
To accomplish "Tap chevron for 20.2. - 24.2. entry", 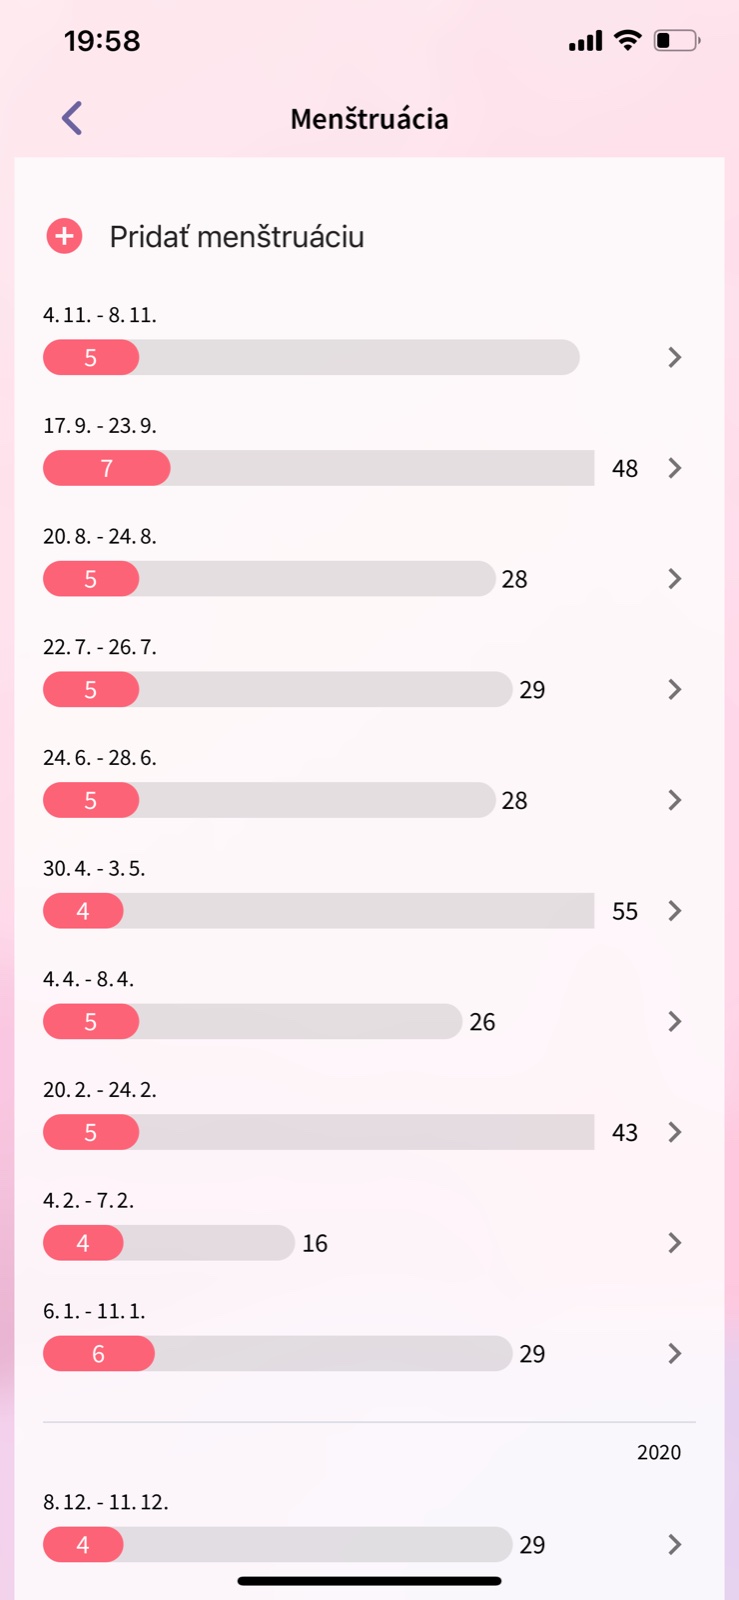I will coord(675,1132).
